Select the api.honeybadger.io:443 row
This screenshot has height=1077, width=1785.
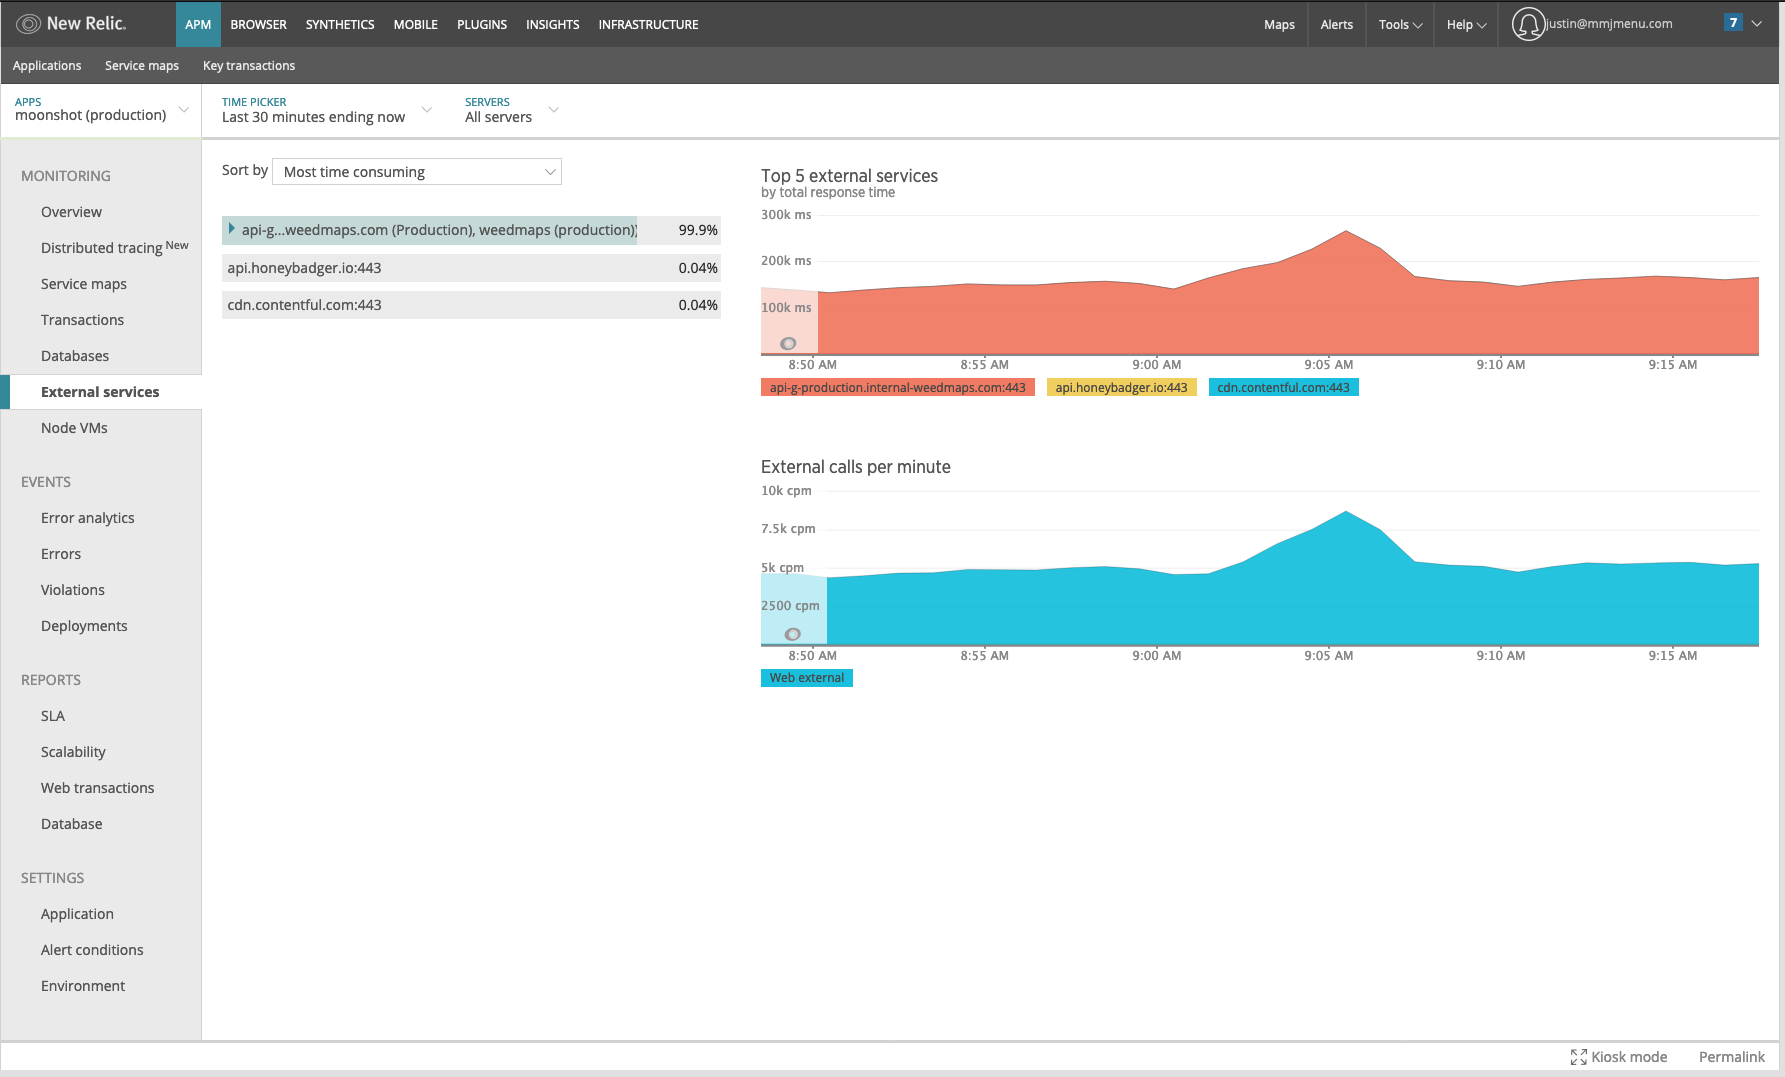click(x=471, y=268)
